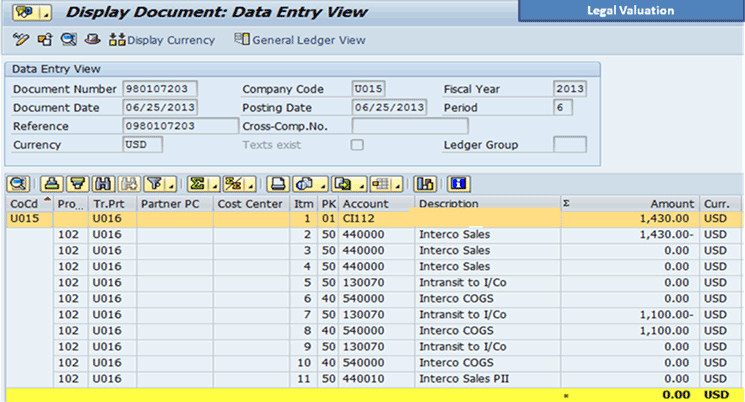Click the Choose Layout grid icon
Viewport: 745px width, 402px height.
pyautogui.click(x=379, y=184)
